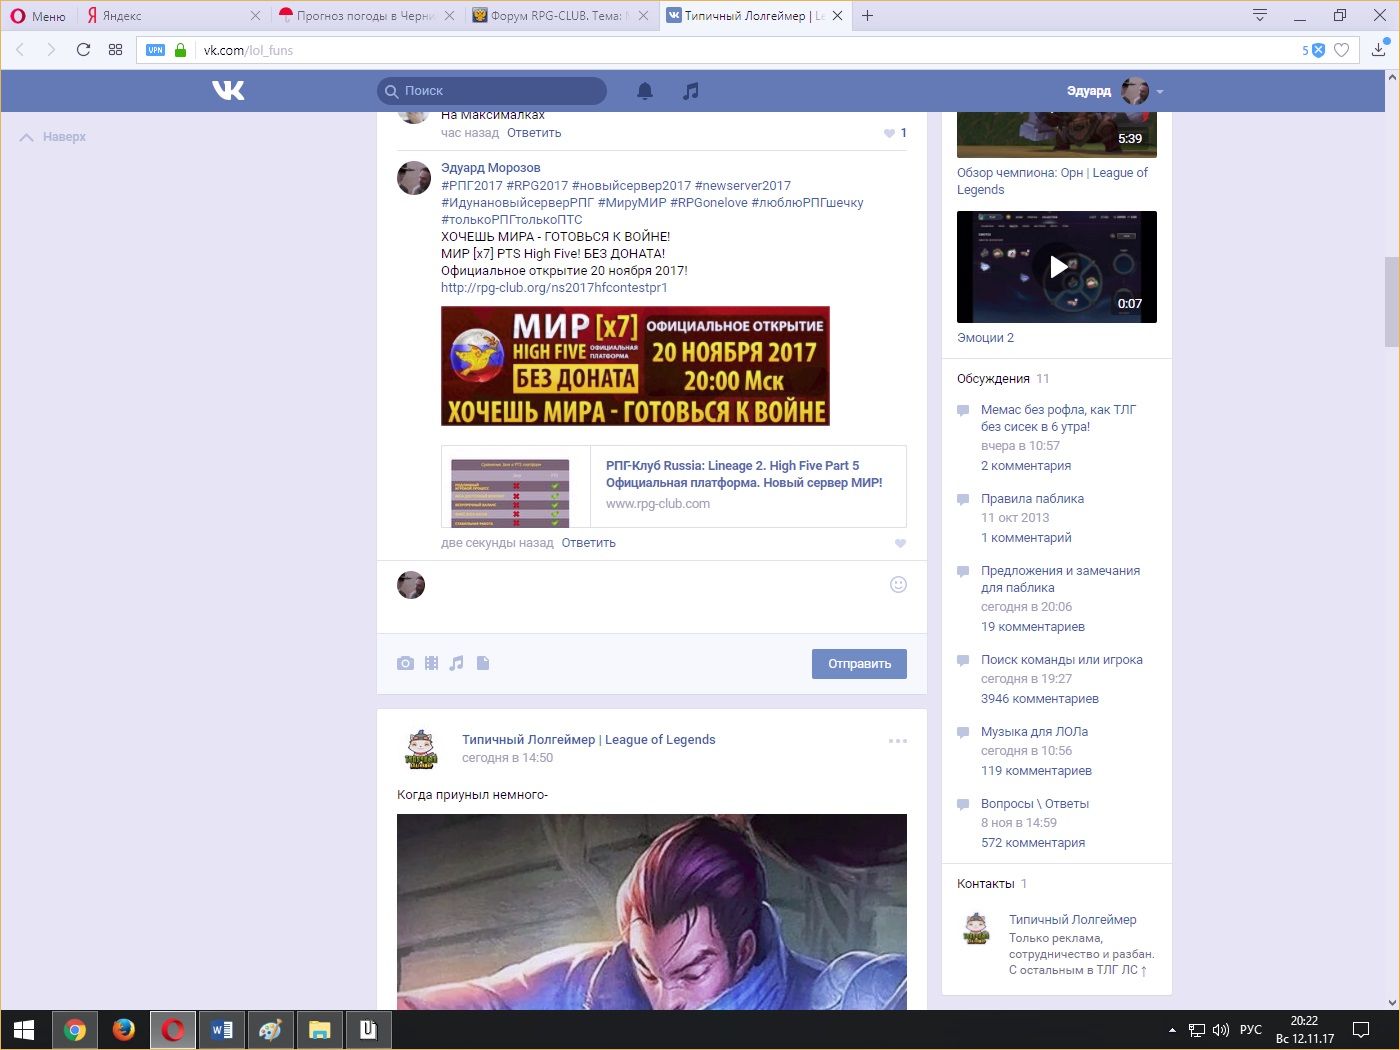The height and width of the screenshot is (1050, 1400).
Task: Expand the Эдуард profile dropdown
Action: 1160,91
